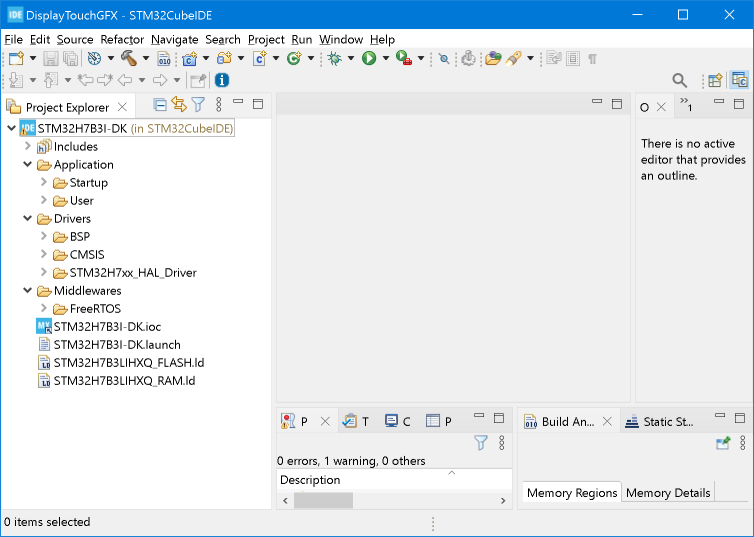Switch to the C/C++ perspective icon
The height and width of the screenshot is (537, 754).
click(739, 80)
